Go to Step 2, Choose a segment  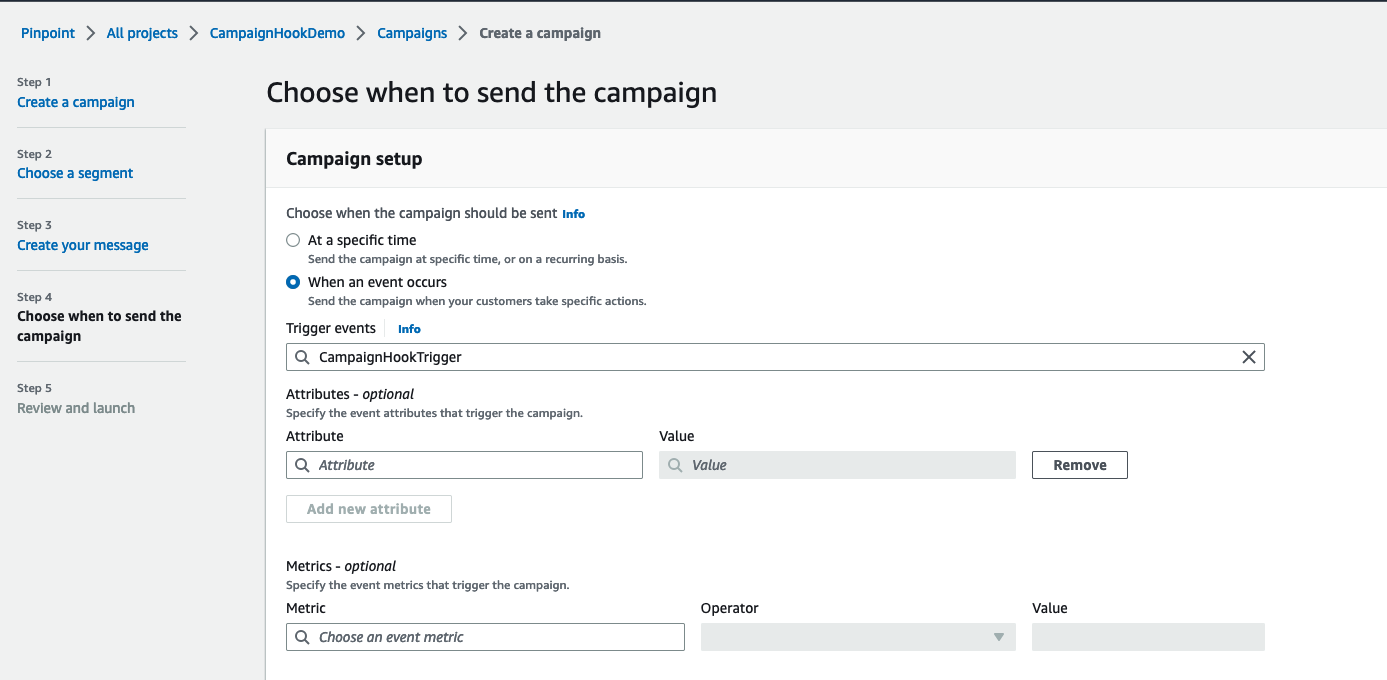point(75,173)
